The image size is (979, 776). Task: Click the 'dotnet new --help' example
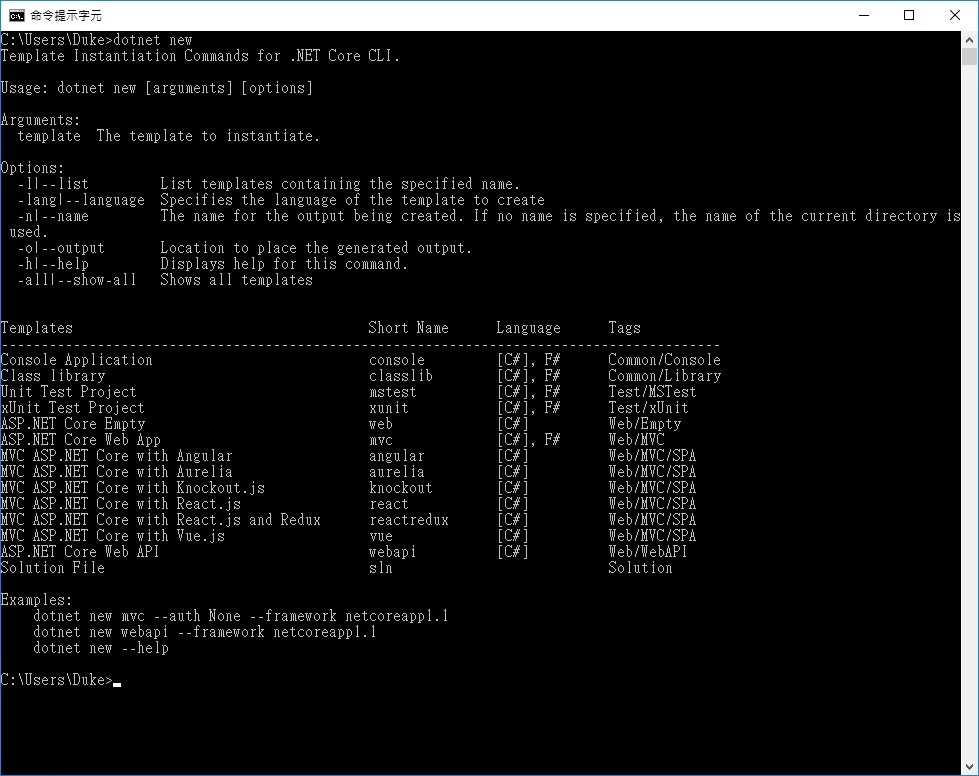pyautogui.click(x=101, y=648)
